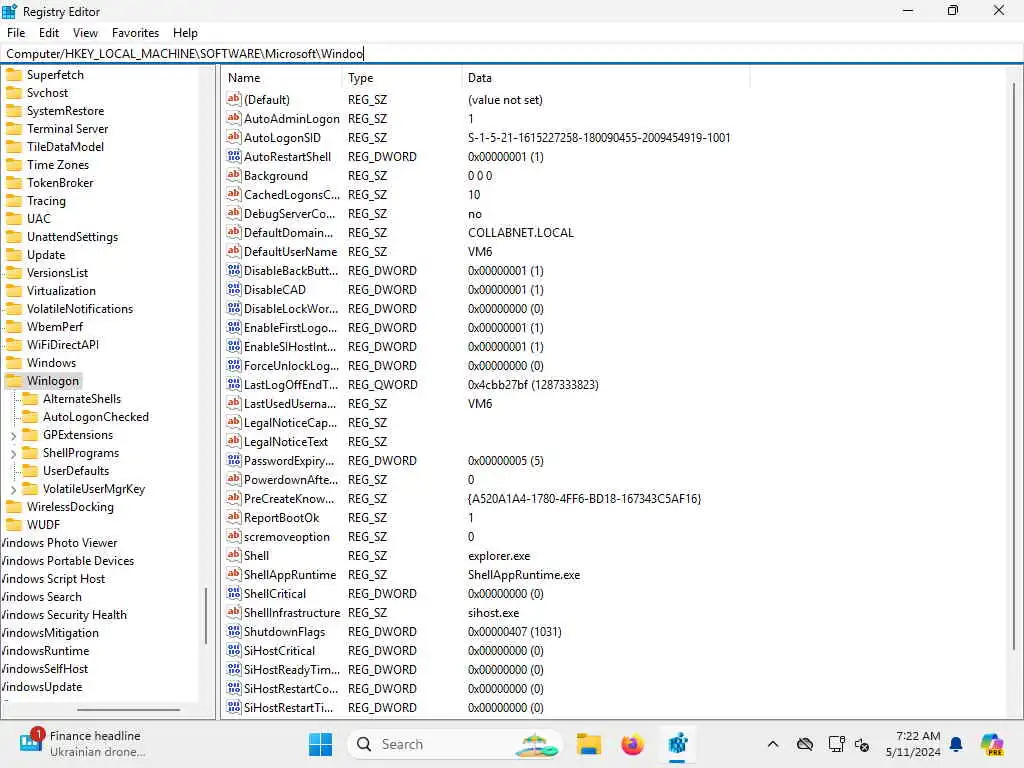Click the values pane vertical scrollbar
This screenshot has width=1024, height=768.
[x=1014, y=366]
